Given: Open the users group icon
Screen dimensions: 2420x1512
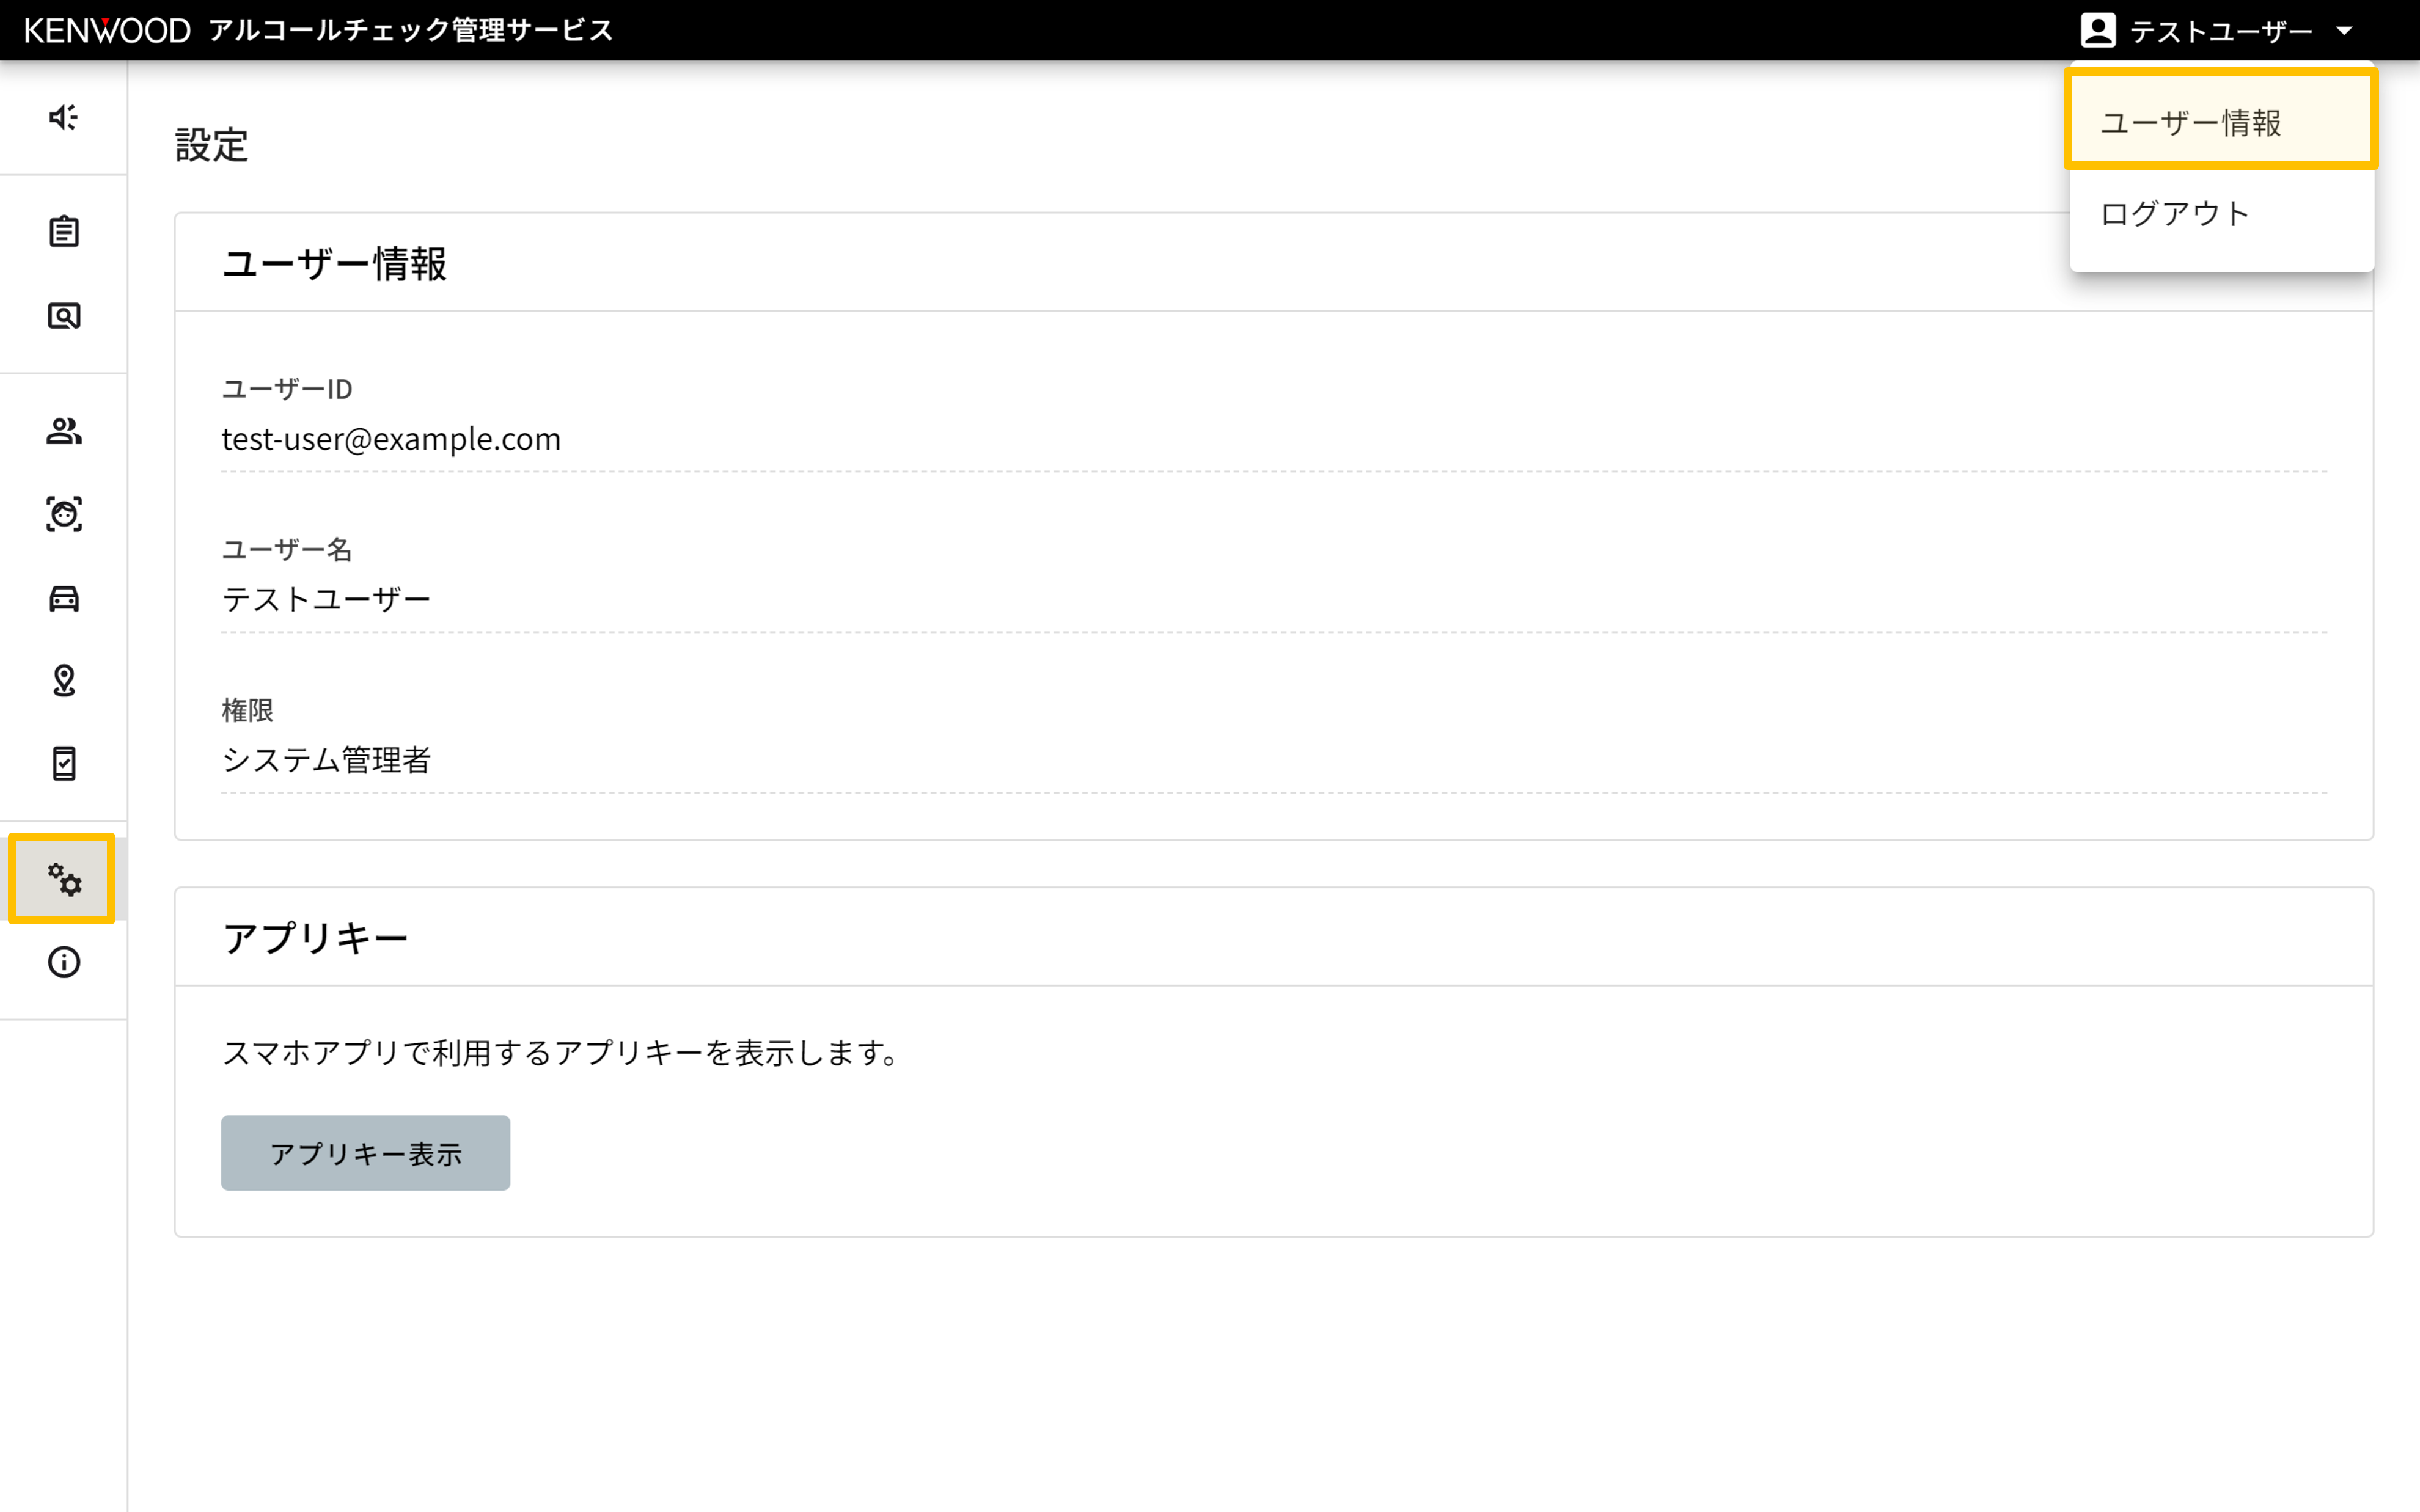Looking at the screenshot, I should click(x=63, y=431).
